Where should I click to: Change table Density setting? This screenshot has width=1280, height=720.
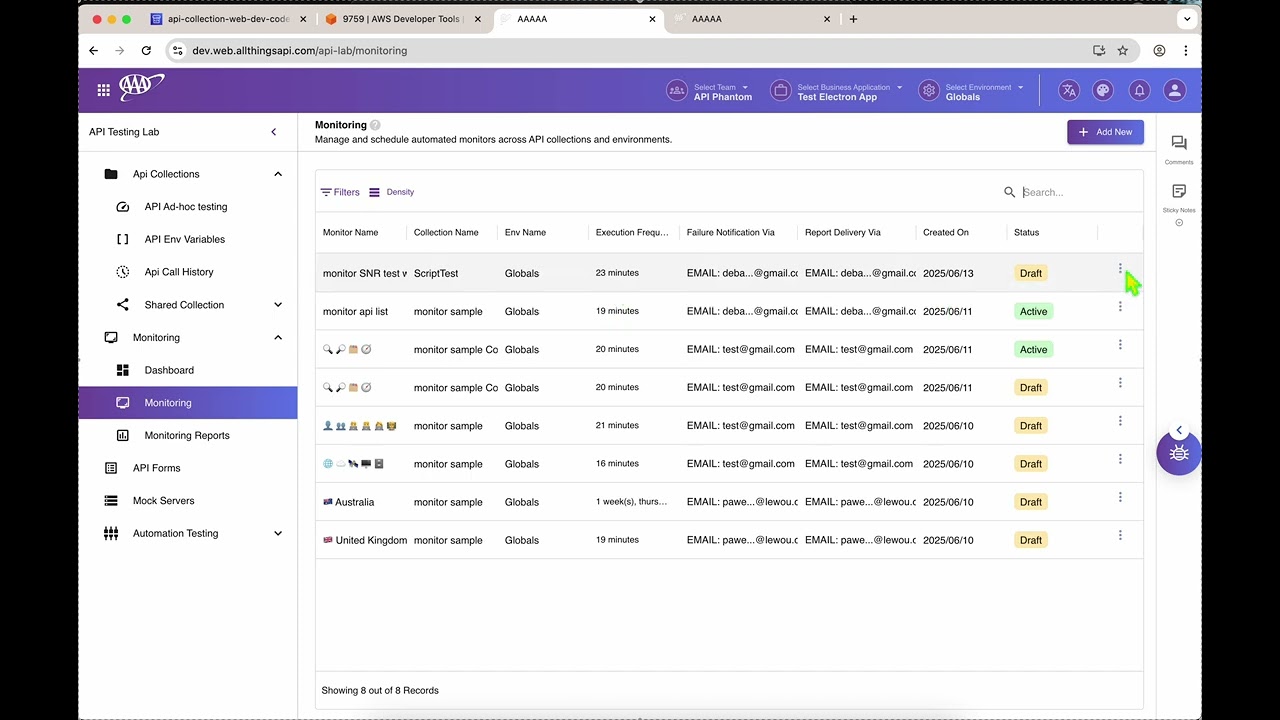tap(391, 192)
